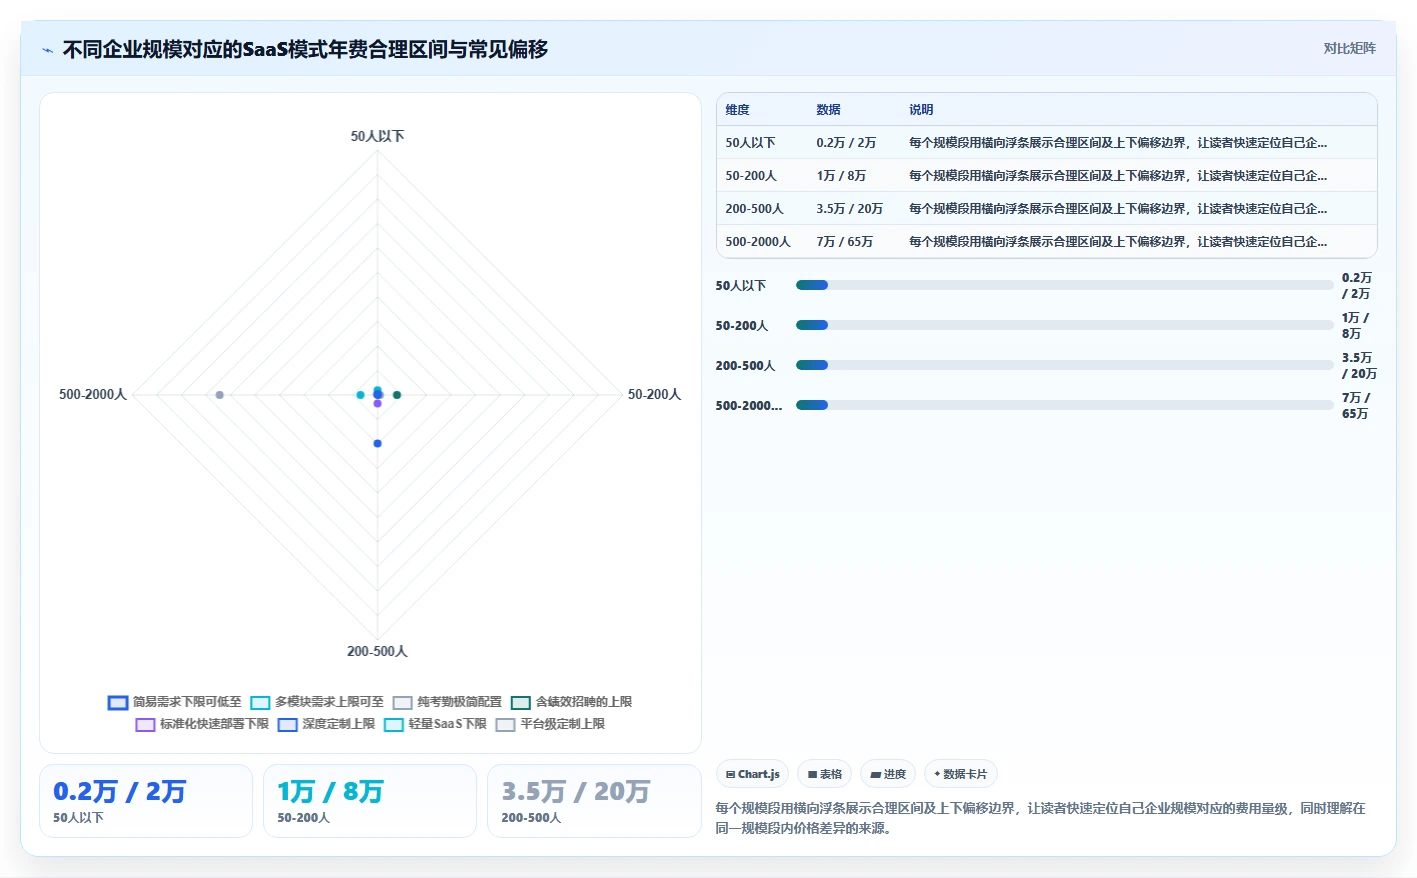Open the 1万 / 8万 data card
The height and width of the screenshot is (878, 1417).
(x=370, y=801)
